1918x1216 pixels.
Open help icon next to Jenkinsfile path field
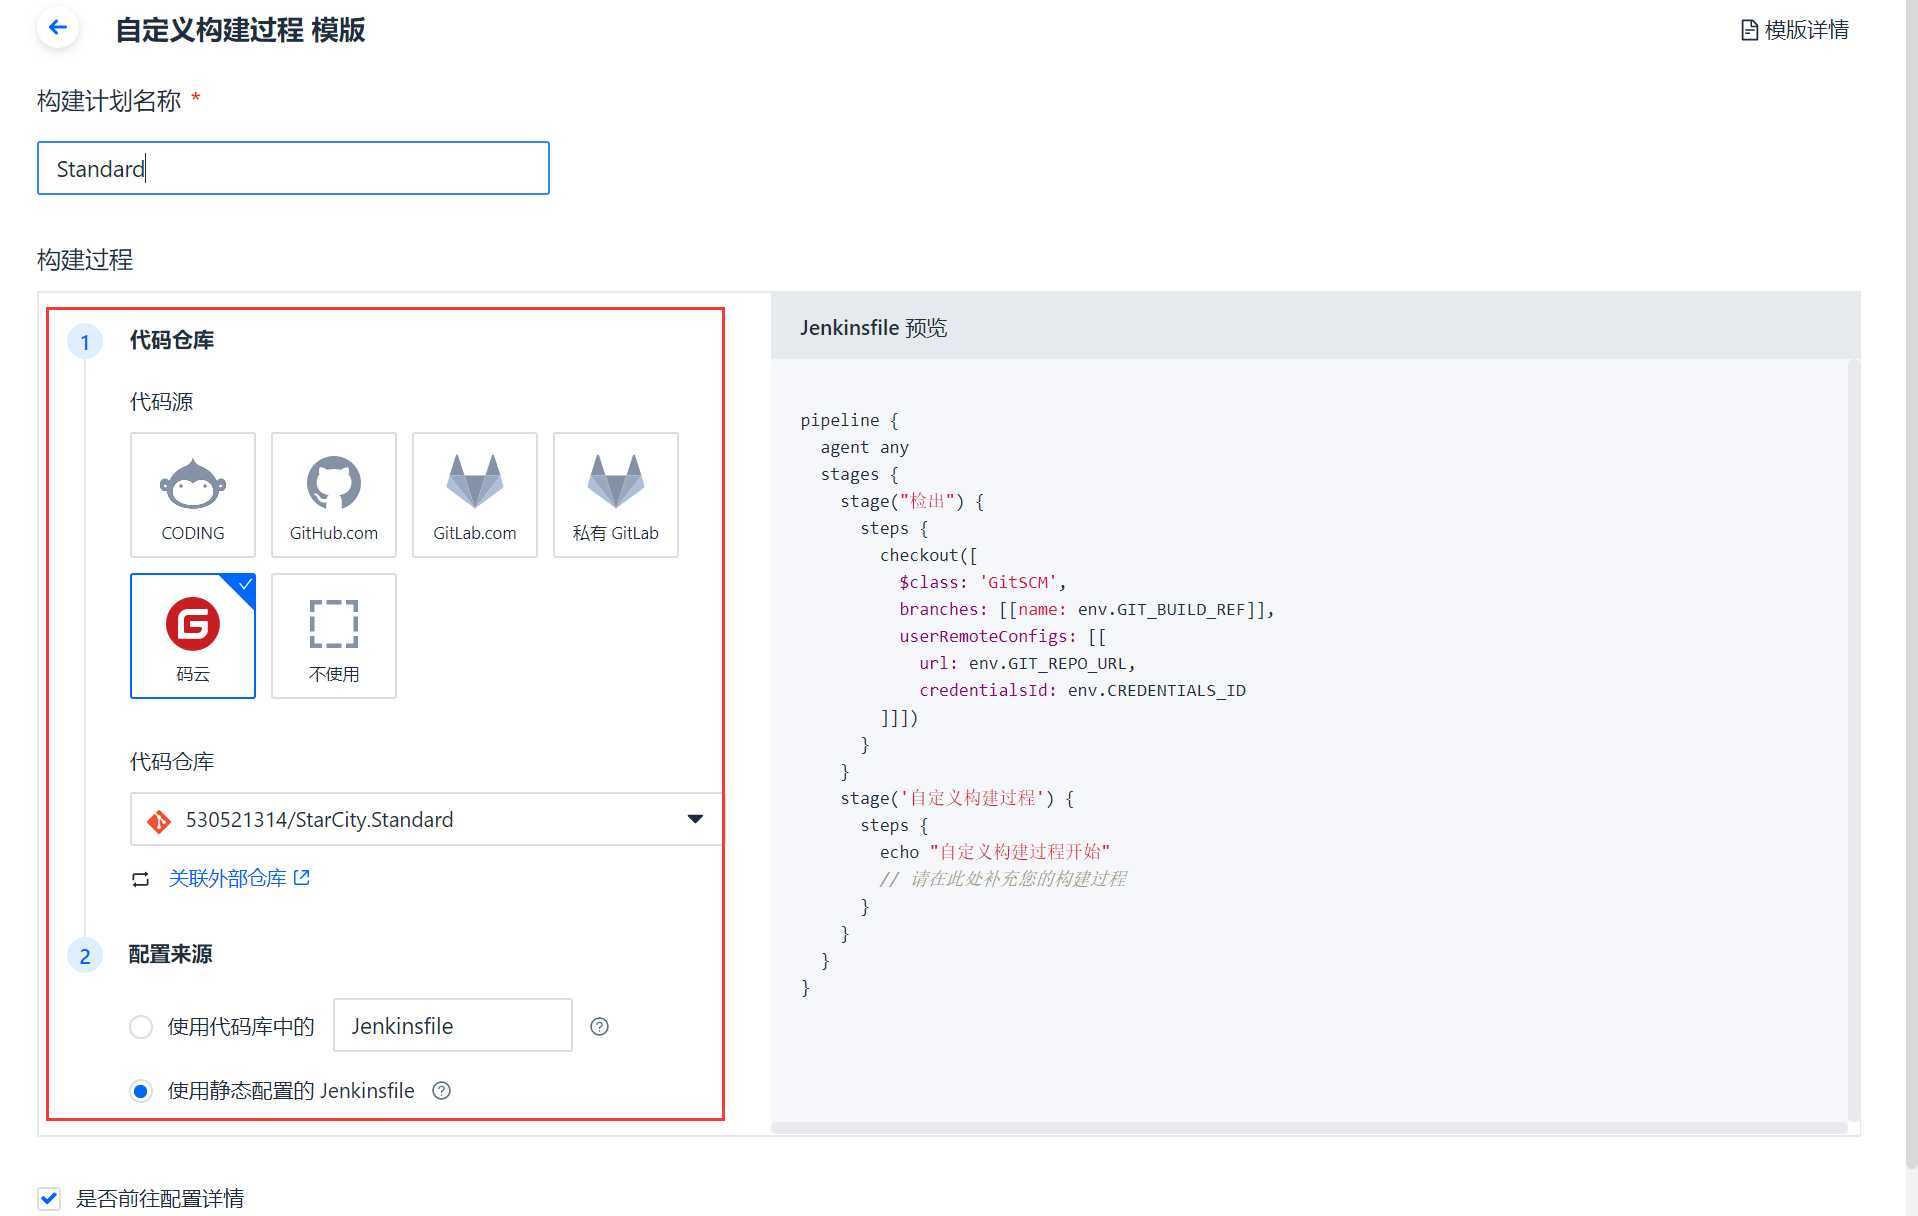tap(600, 1027)
